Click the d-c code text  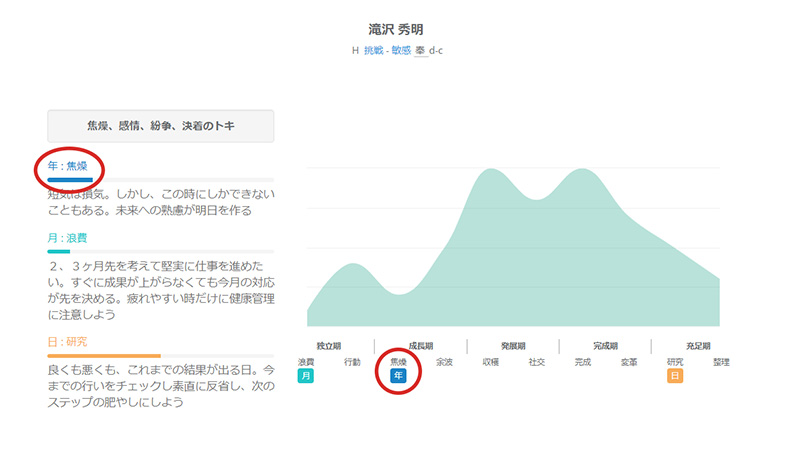[x=436, y=51]
